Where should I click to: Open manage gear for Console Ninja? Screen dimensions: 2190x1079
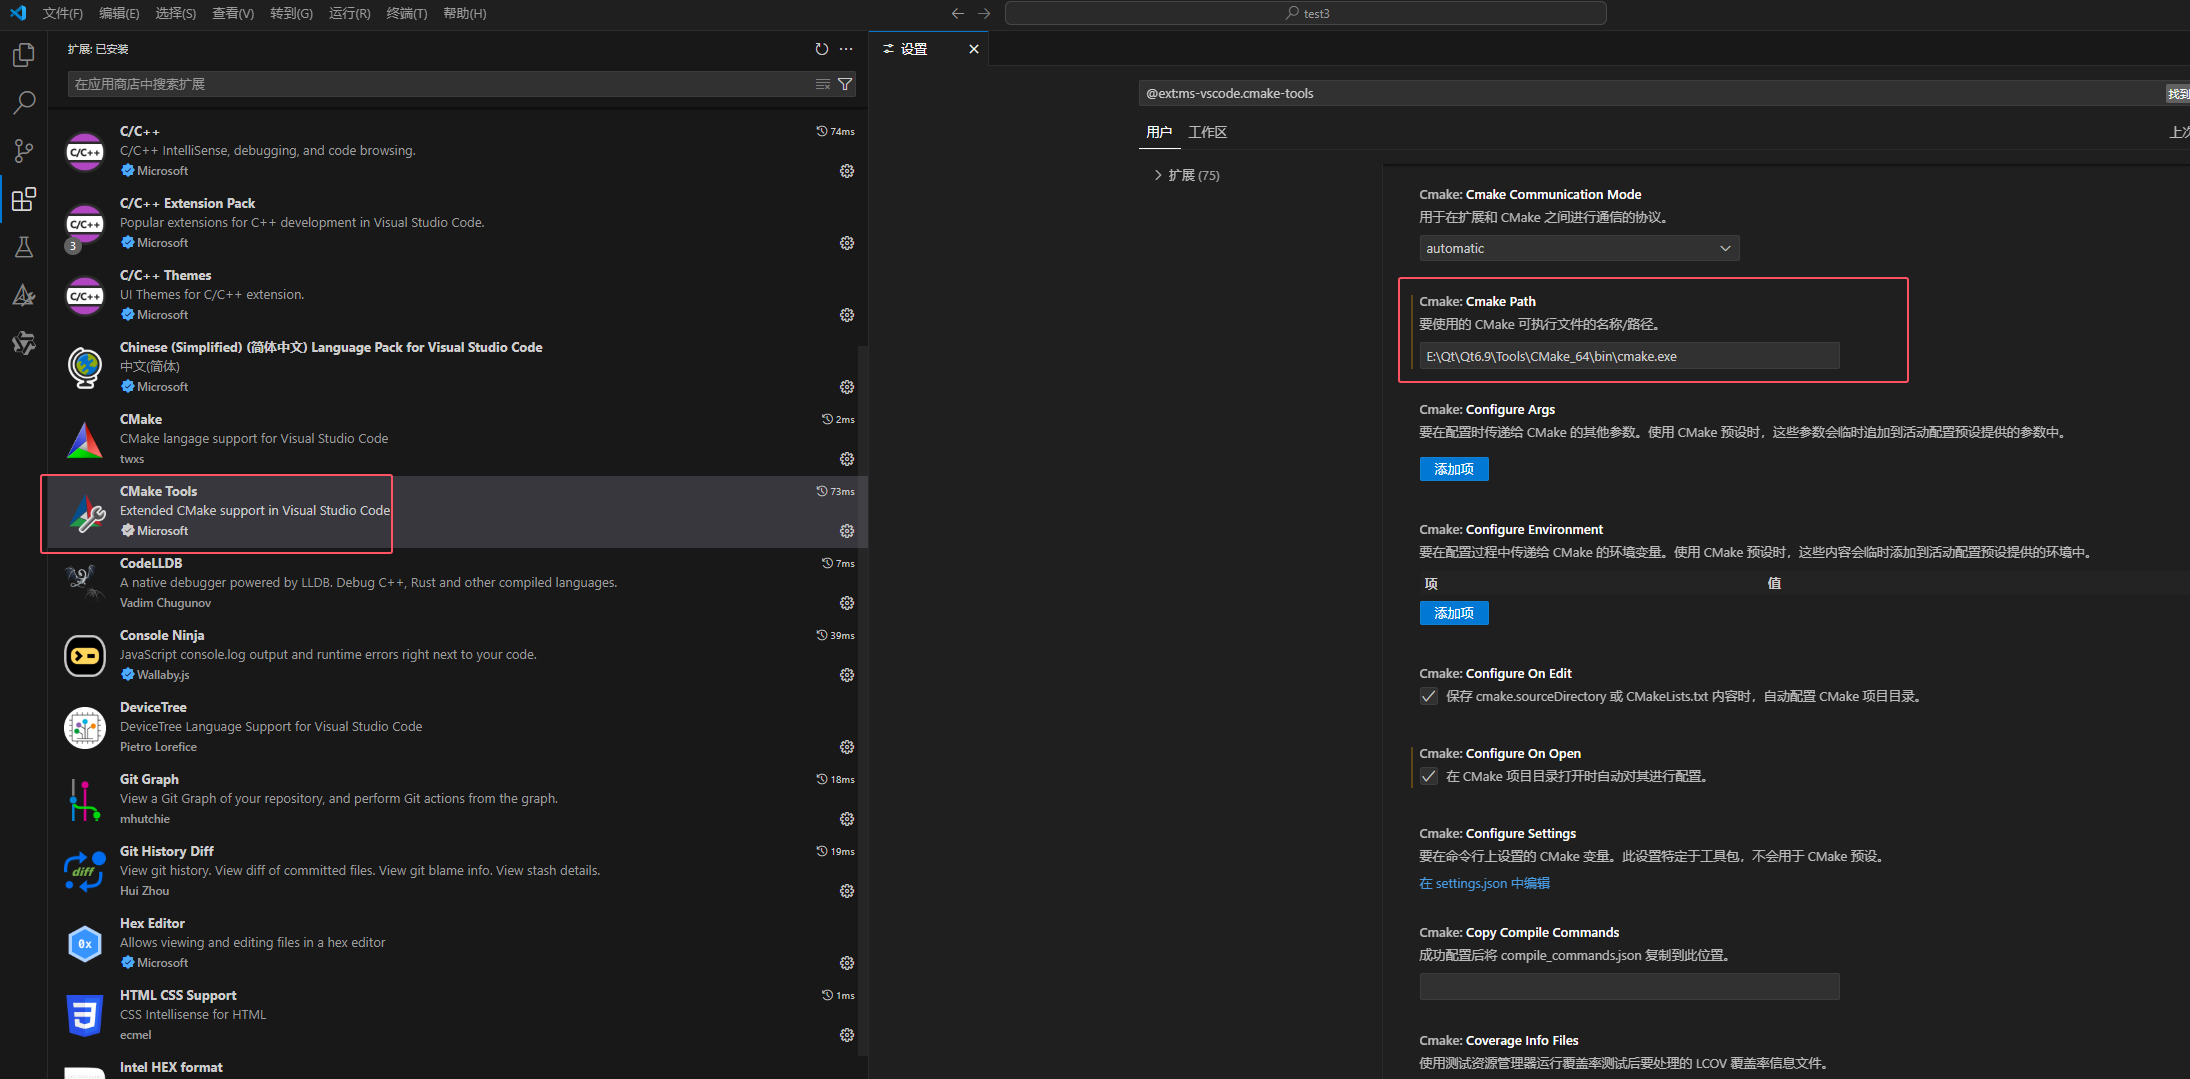click(x=847, y=675)
